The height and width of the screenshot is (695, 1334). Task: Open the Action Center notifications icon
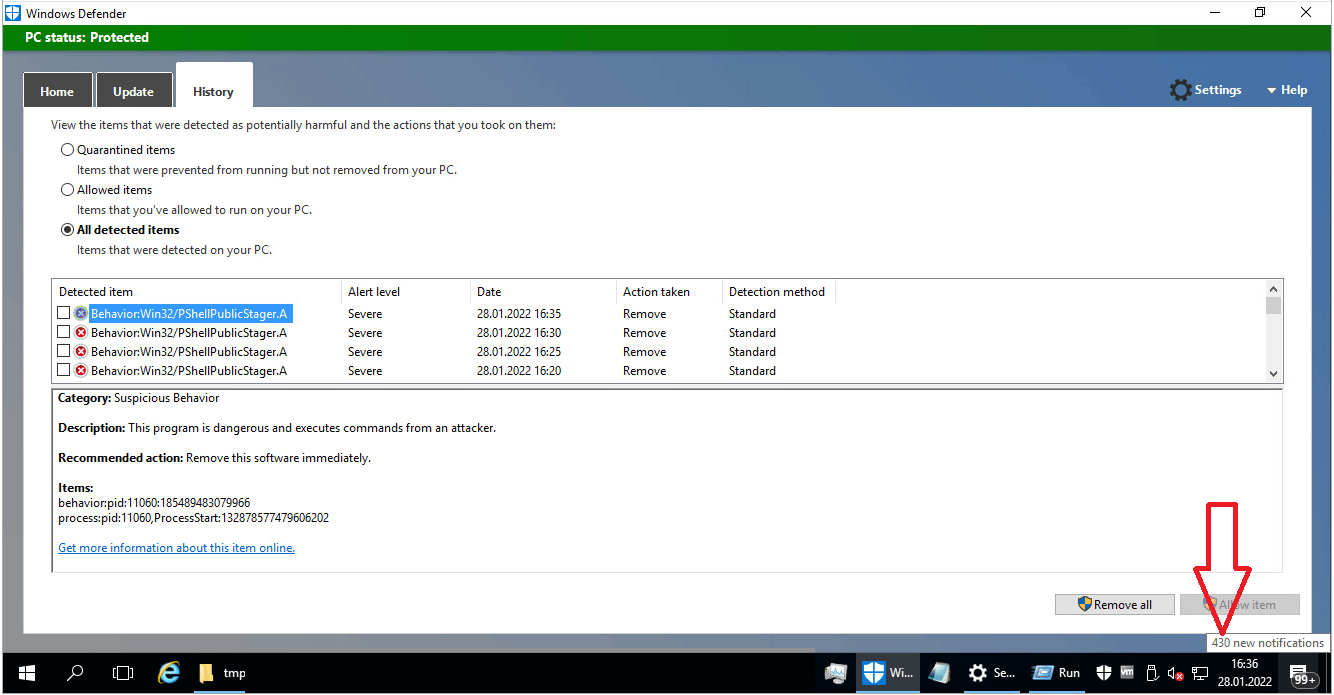coord(1304,674)
